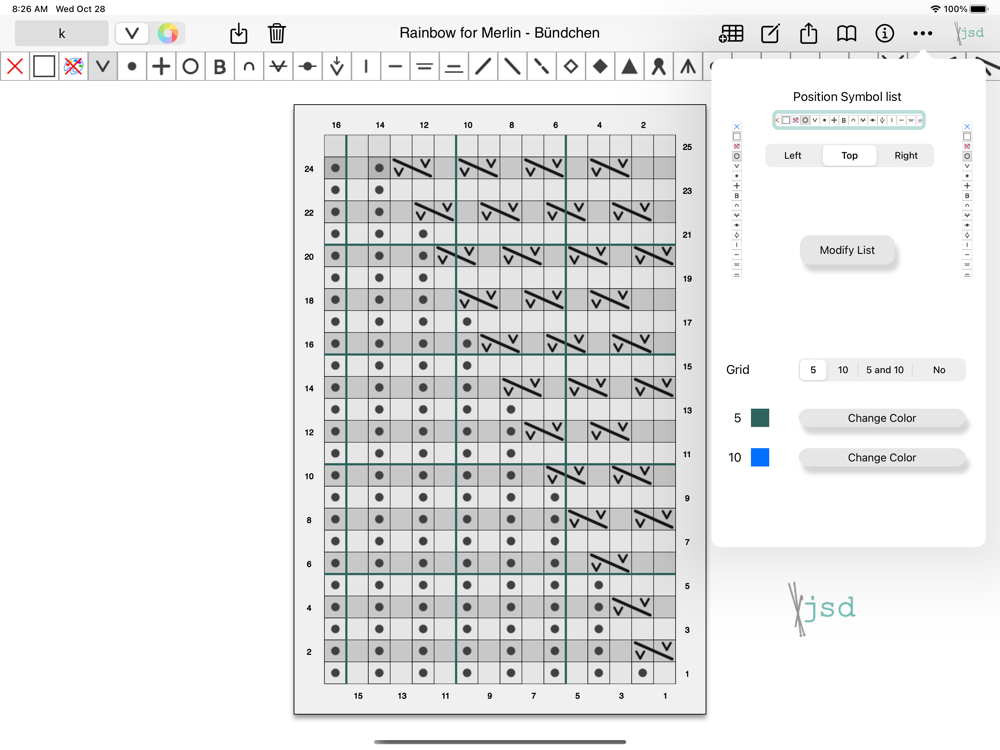The height and width of the screenshot is (750, 1000).
Task: Open the V symbol selector dropdown
Action: click(132, 33)
